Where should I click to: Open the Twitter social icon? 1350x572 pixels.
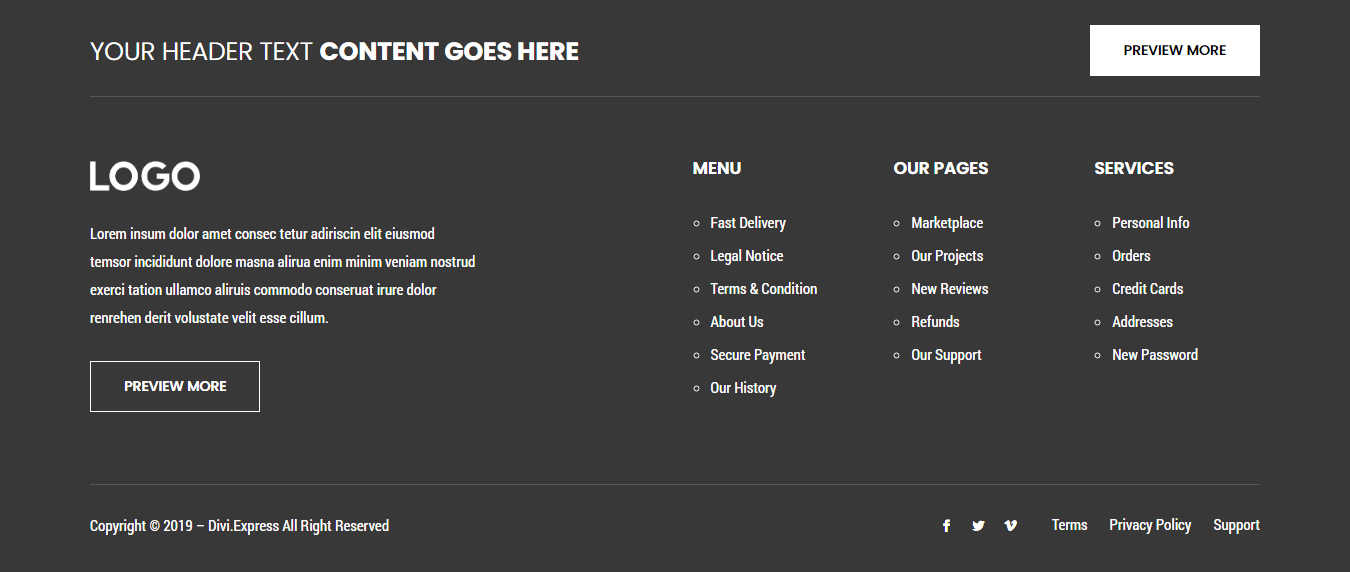[x=978, y=526]
